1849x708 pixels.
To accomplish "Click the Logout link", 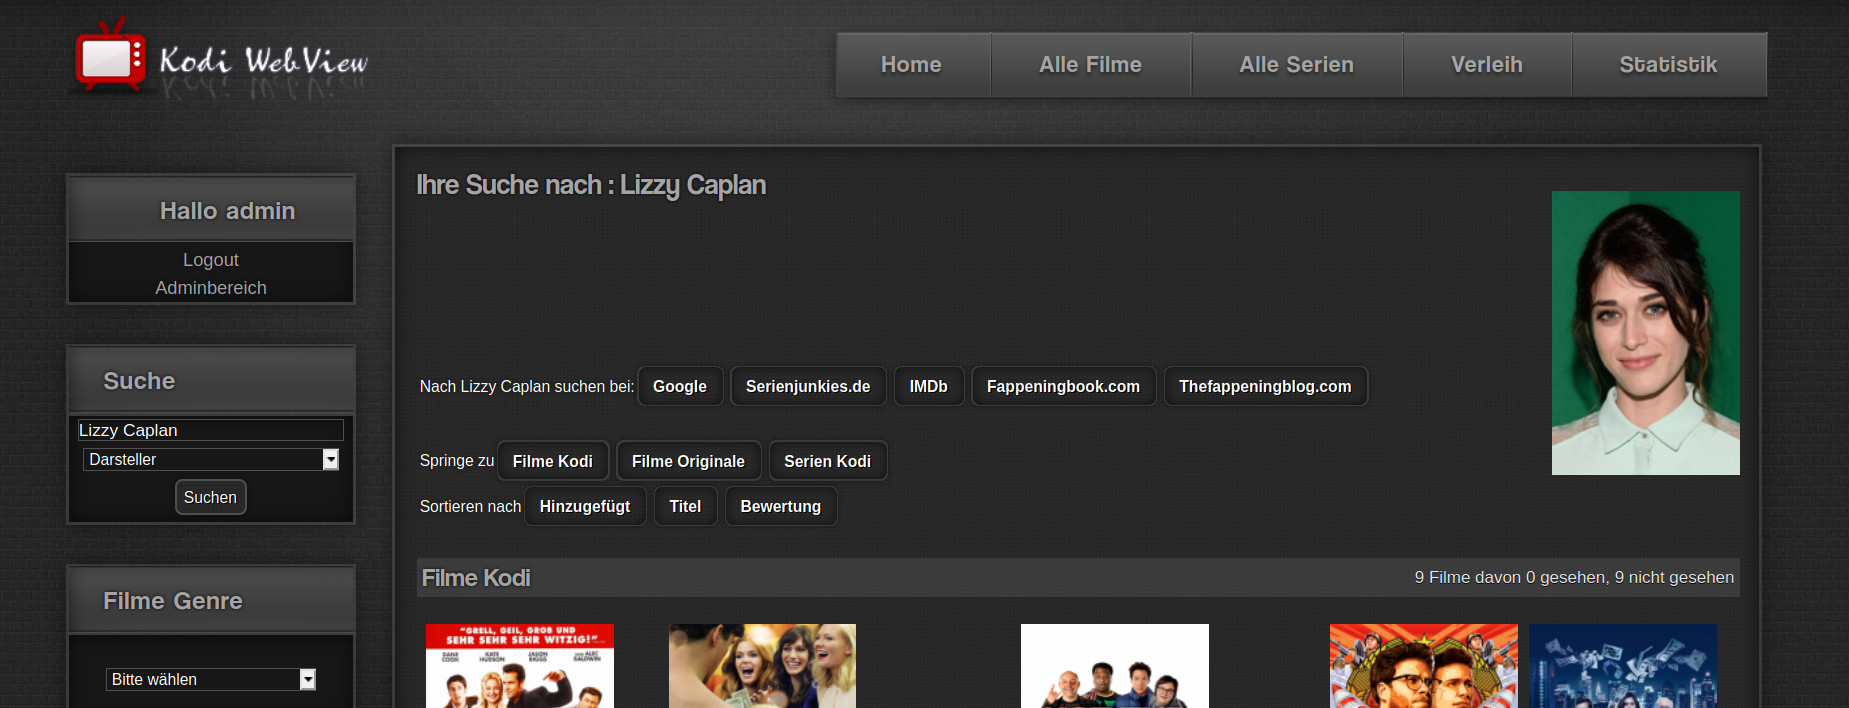I will (x=211, y=260).
